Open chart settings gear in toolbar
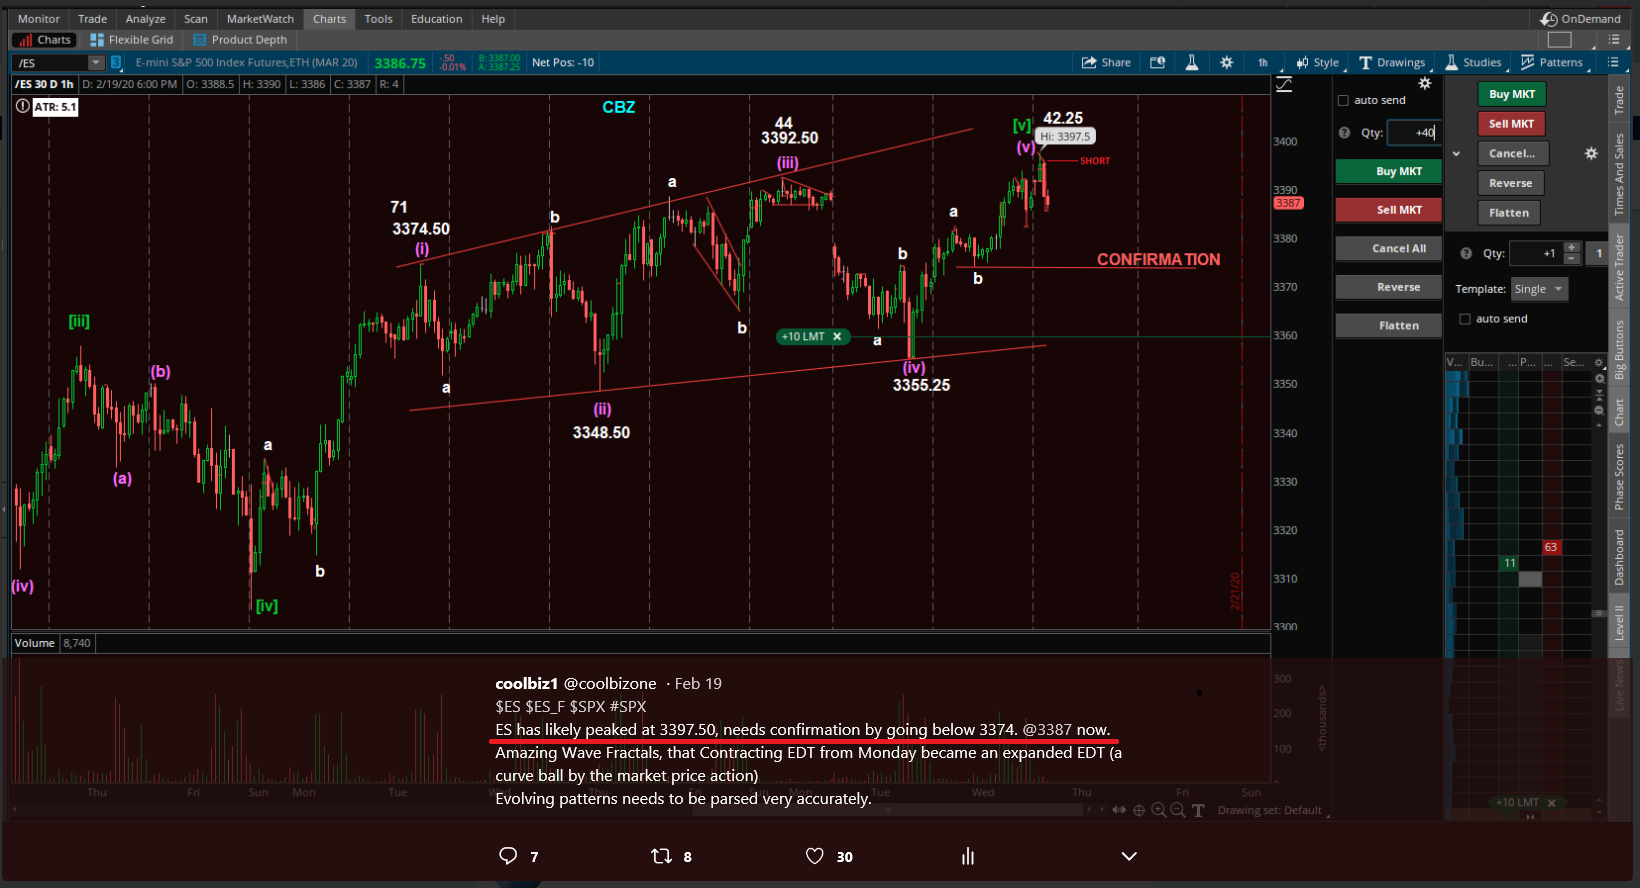This screenshot has width=1640, height=888. pyautogui.click(x=1227, y=62)
